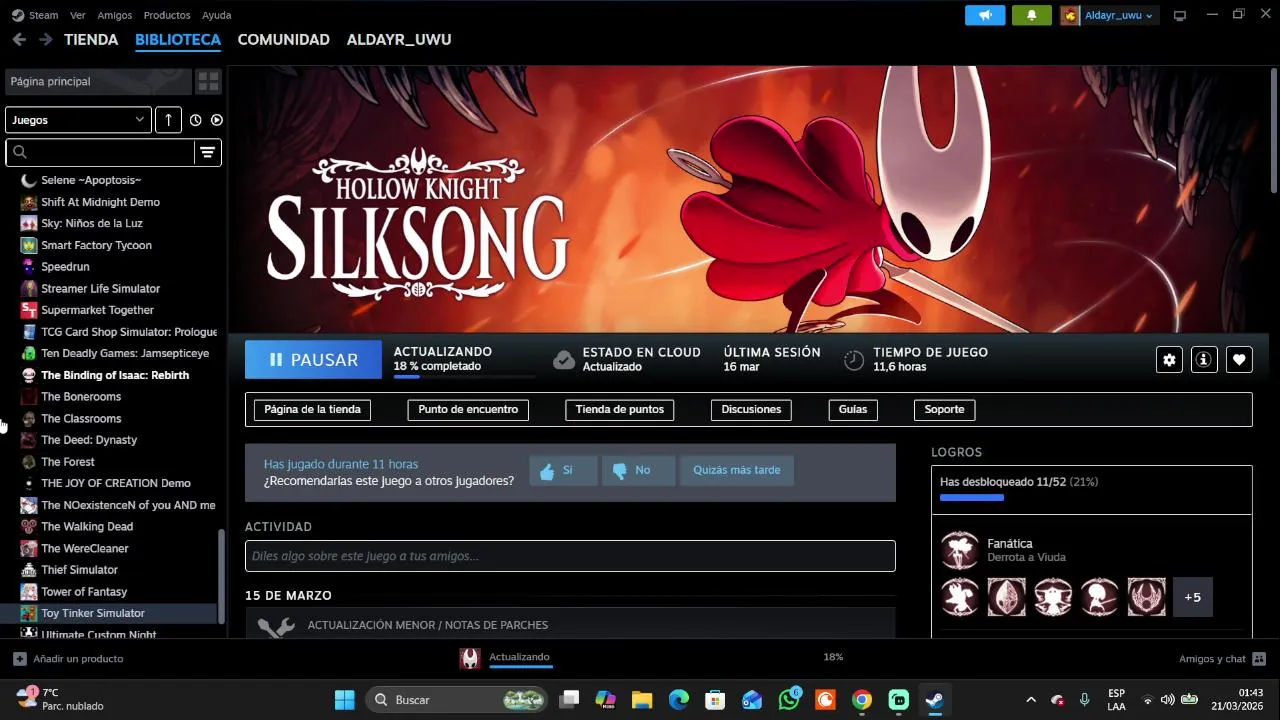1280x720 pixels.
Task: Open Página principal in sidebar
Action: pos(98,81)
